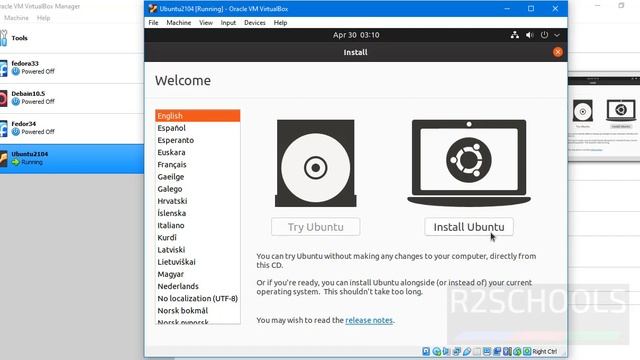This screenshot has width=640, height=360.
Task: Select Íslenska in the language list
Action: pyautogui.click(x=198, y=213)
